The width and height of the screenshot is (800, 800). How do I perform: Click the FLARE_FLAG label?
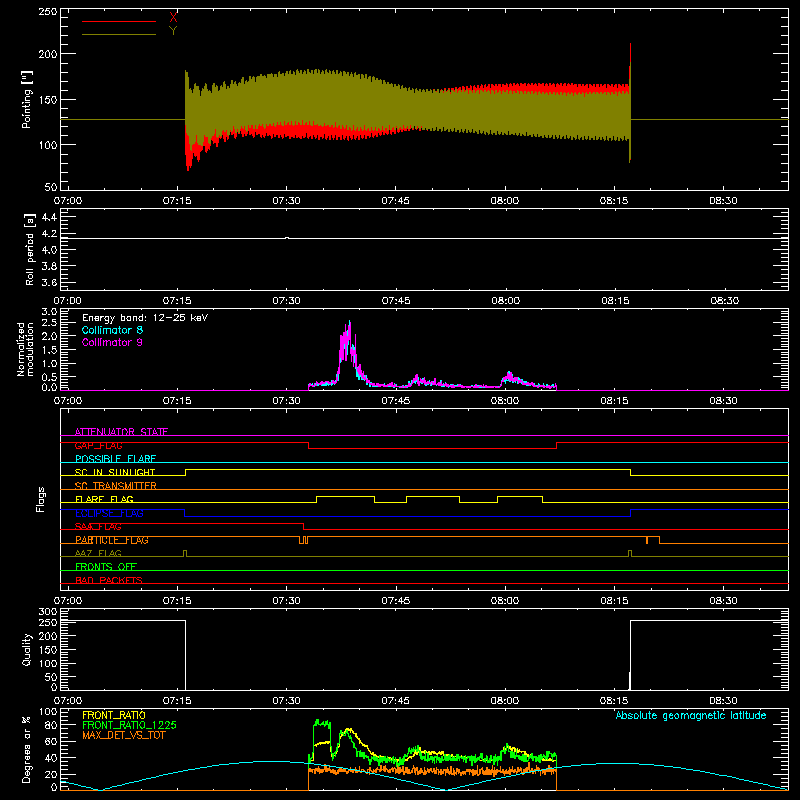[x=104, y=499]
